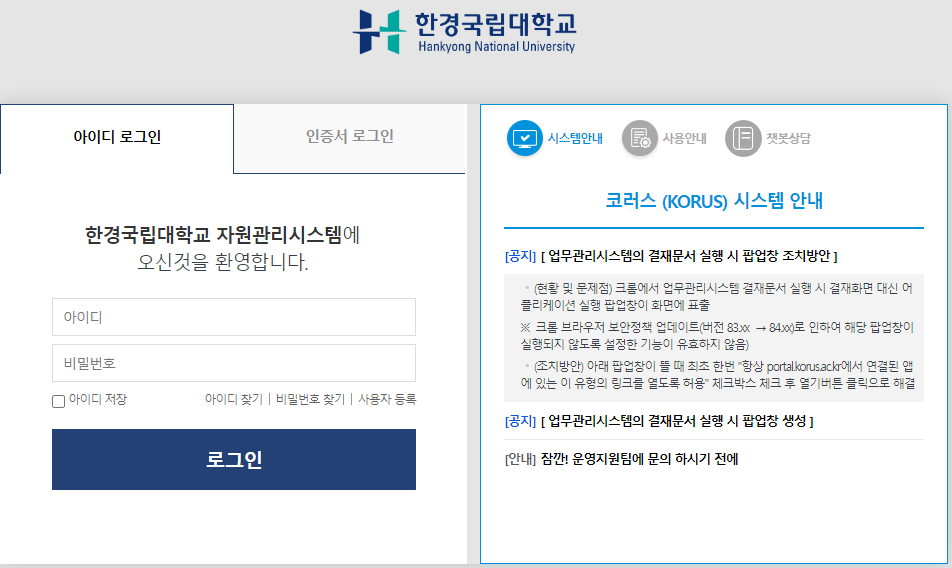Click the 코러스 (KORUS) 시스템 안내 heading
This screenshot has width=952, height=568.
click(714, 200)
